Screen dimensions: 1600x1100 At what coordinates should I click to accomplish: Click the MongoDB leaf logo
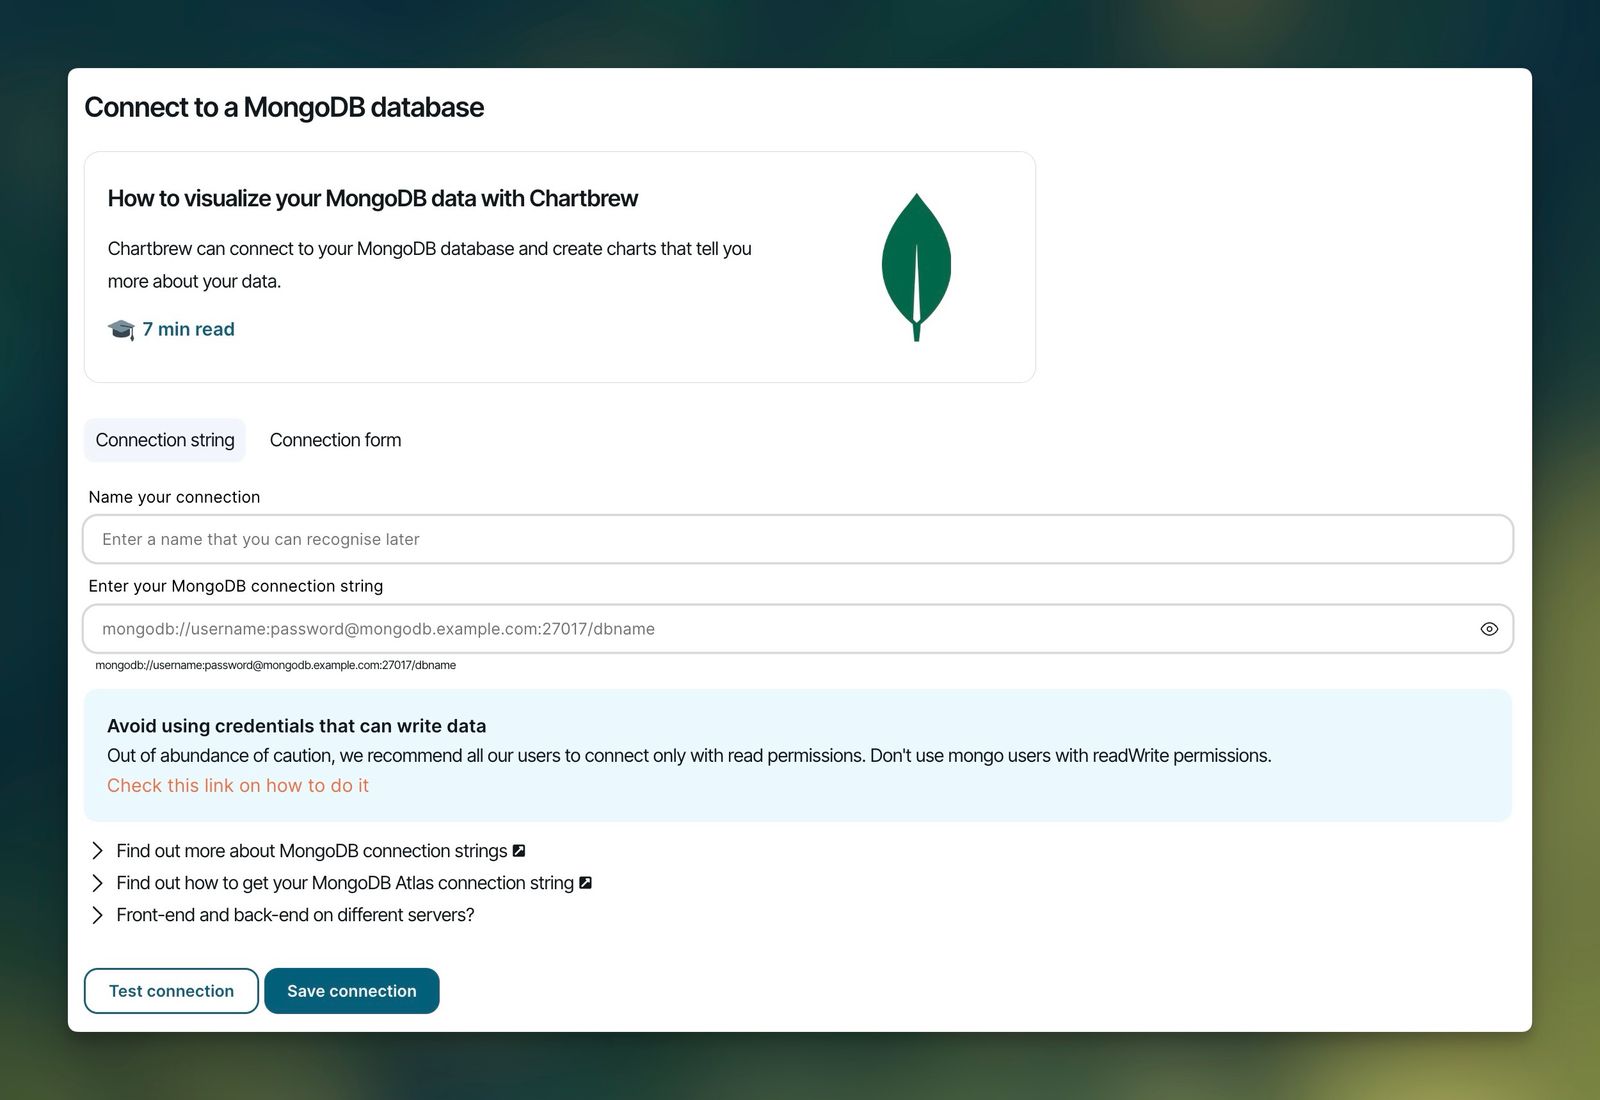(x=914, y=264)
